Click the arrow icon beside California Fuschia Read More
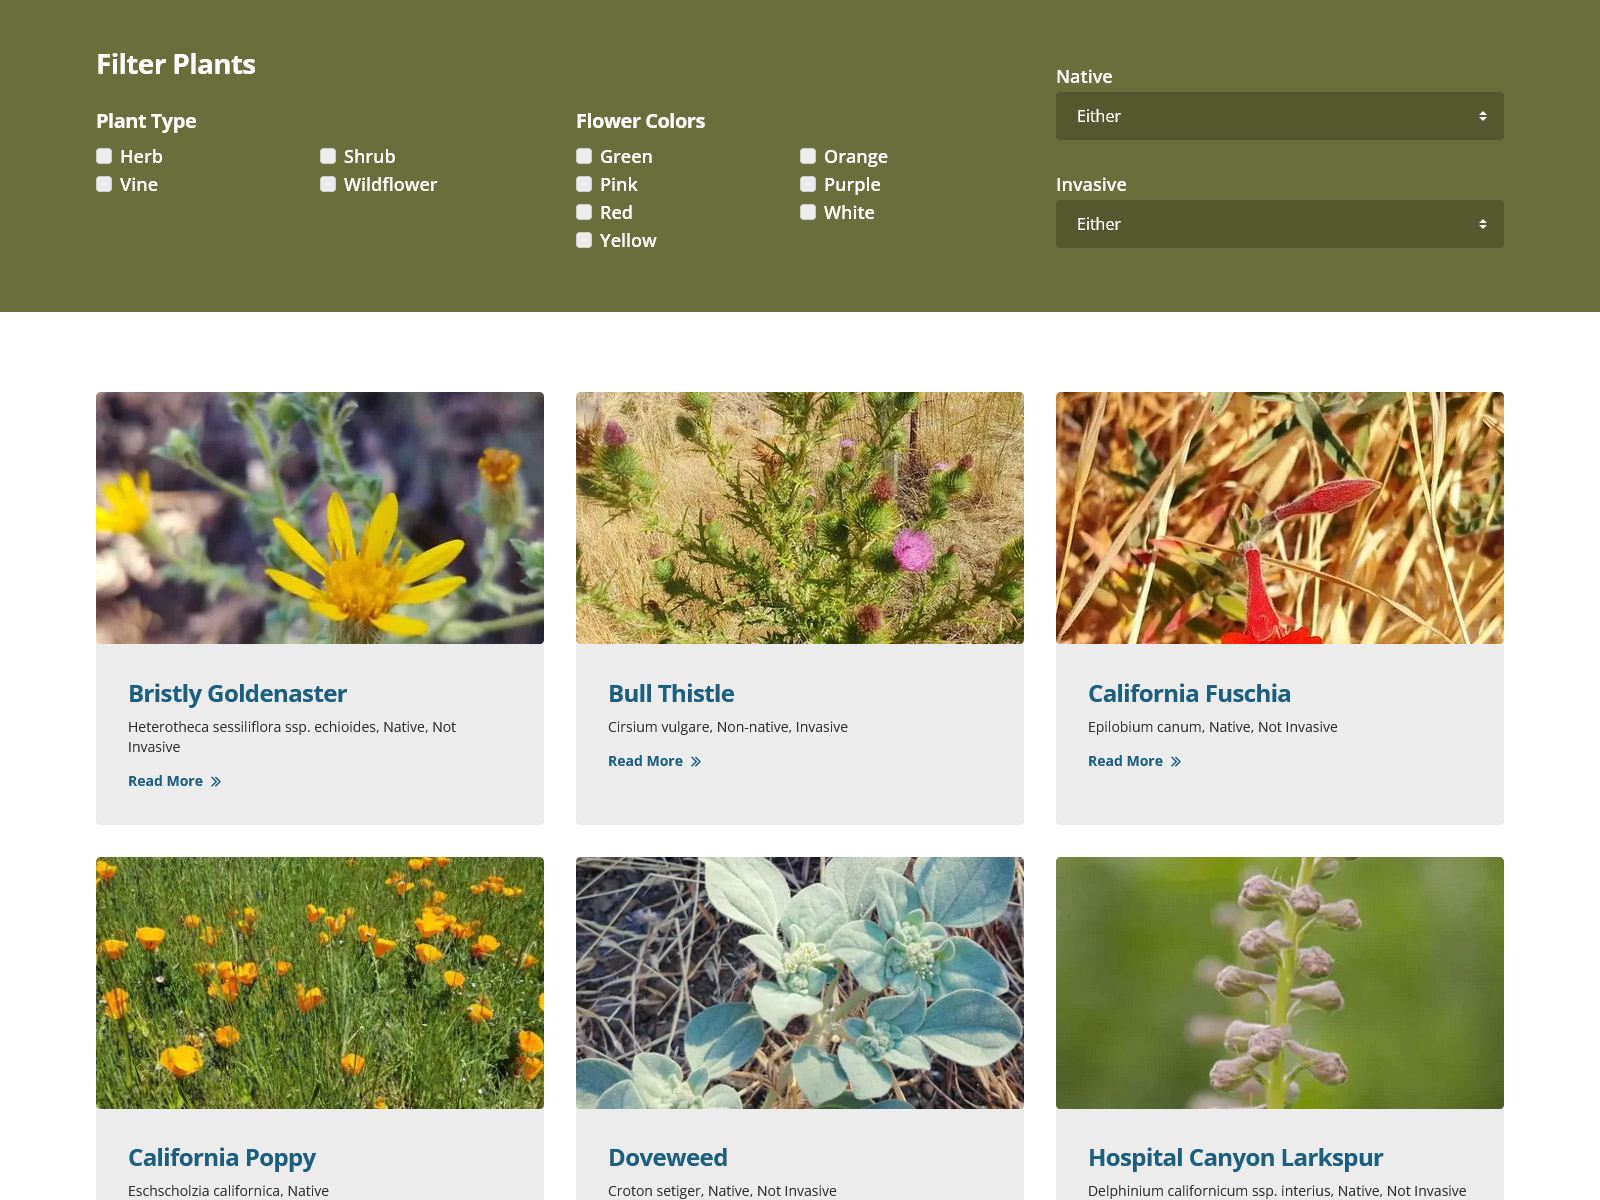 pyautogui.click(x=1176, y=762)
